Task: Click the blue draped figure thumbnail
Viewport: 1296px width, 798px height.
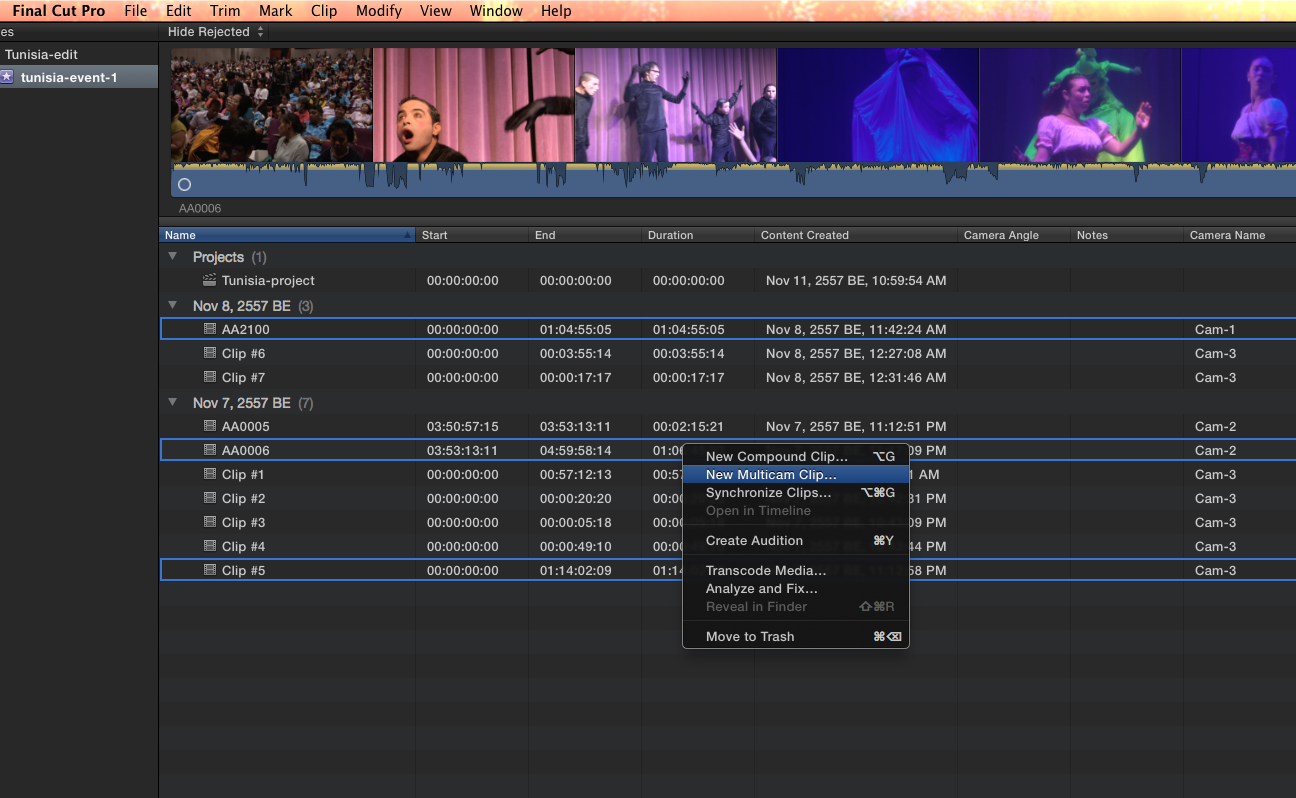Action: pyautogui.click(x=878, y=105)
